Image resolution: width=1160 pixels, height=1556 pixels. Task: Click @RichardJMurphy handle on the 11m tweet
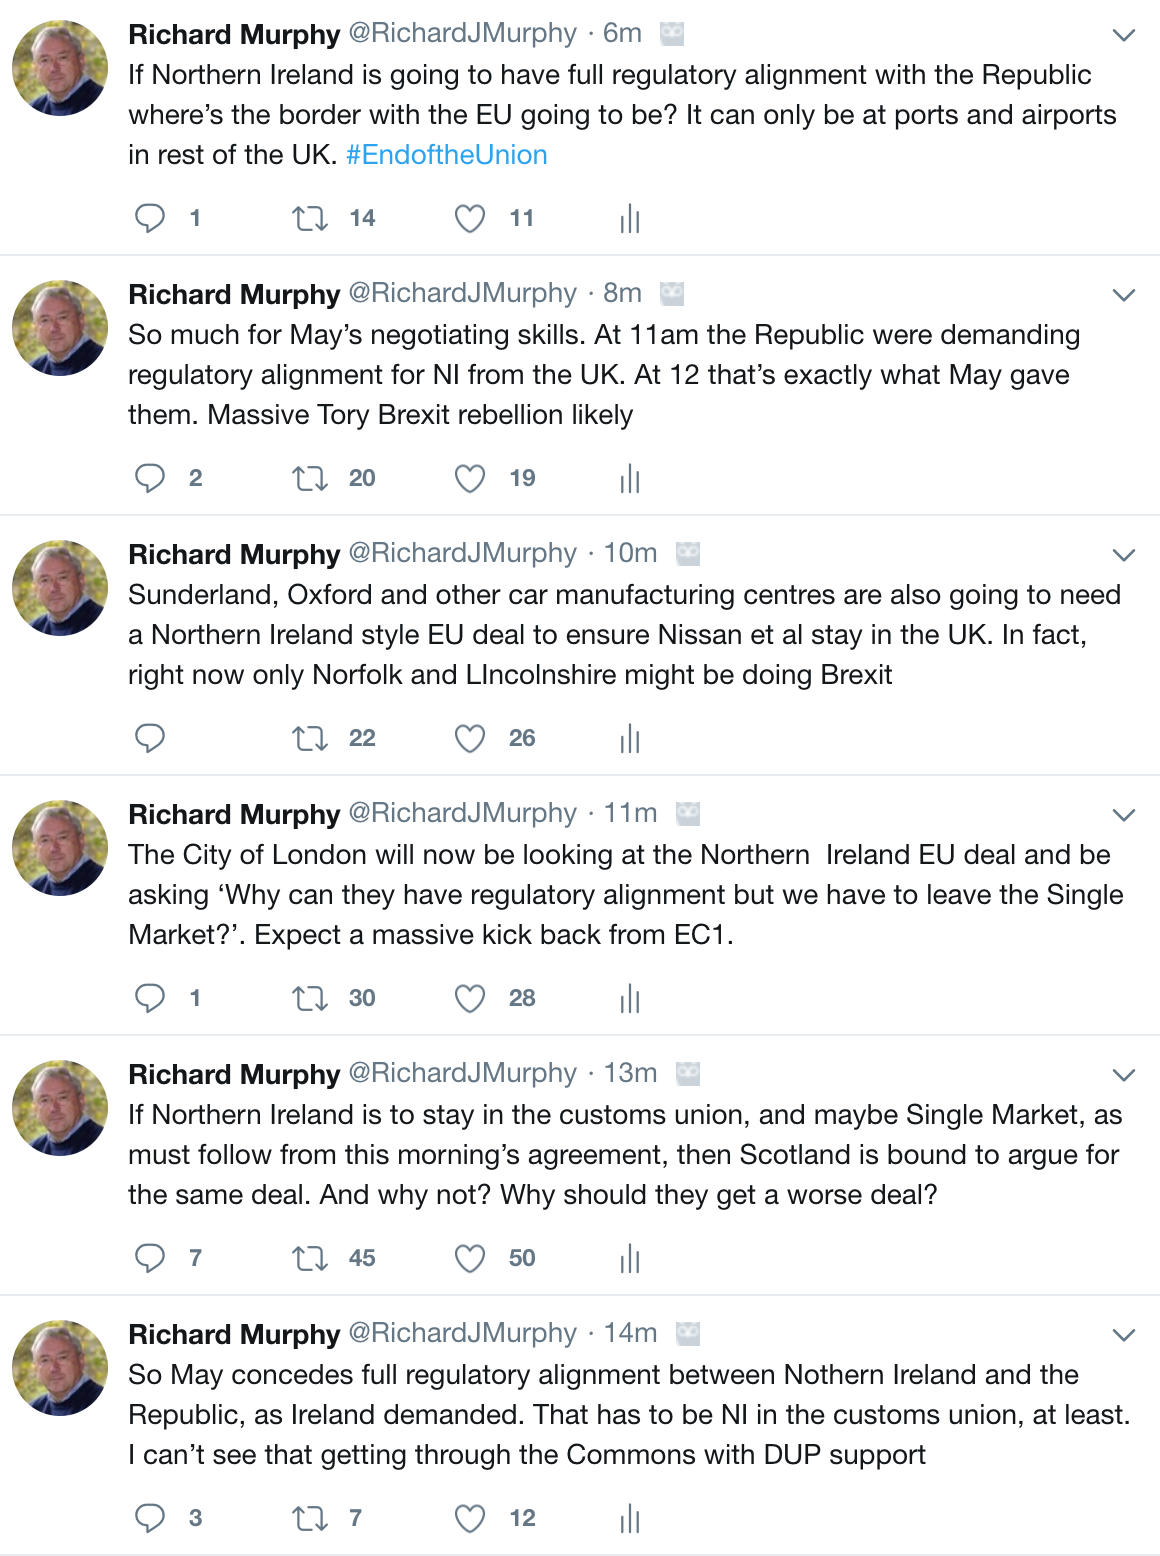coord(462,813)
